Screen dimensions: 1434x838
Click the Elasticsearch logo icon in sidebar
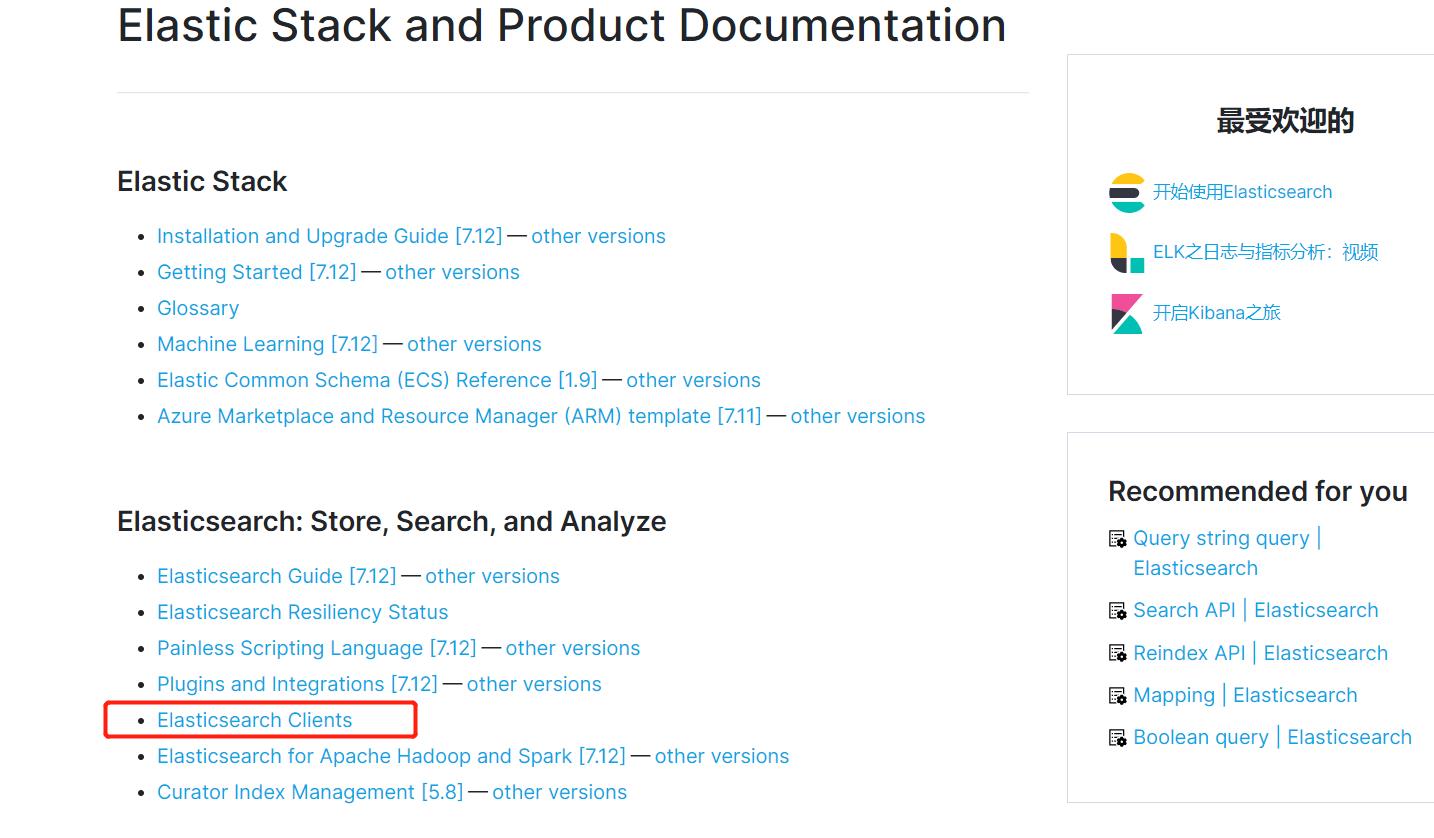point(1127,193)
